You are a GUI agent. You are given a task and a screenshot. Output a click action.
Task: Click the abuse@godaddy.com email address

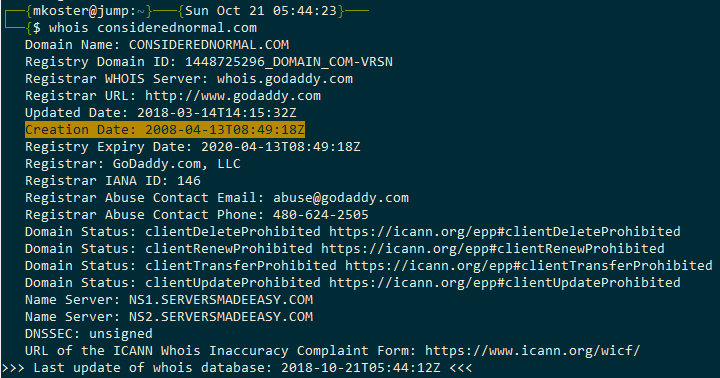click(x=341, y=198)
